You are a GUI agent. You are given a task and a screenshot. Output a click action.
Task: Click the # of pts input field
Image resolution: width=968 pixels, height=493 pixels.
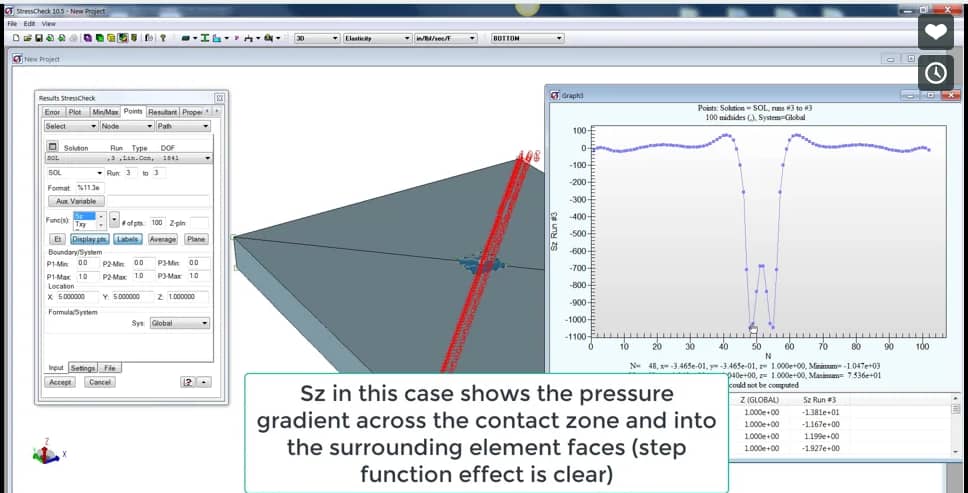pos(157,223)
